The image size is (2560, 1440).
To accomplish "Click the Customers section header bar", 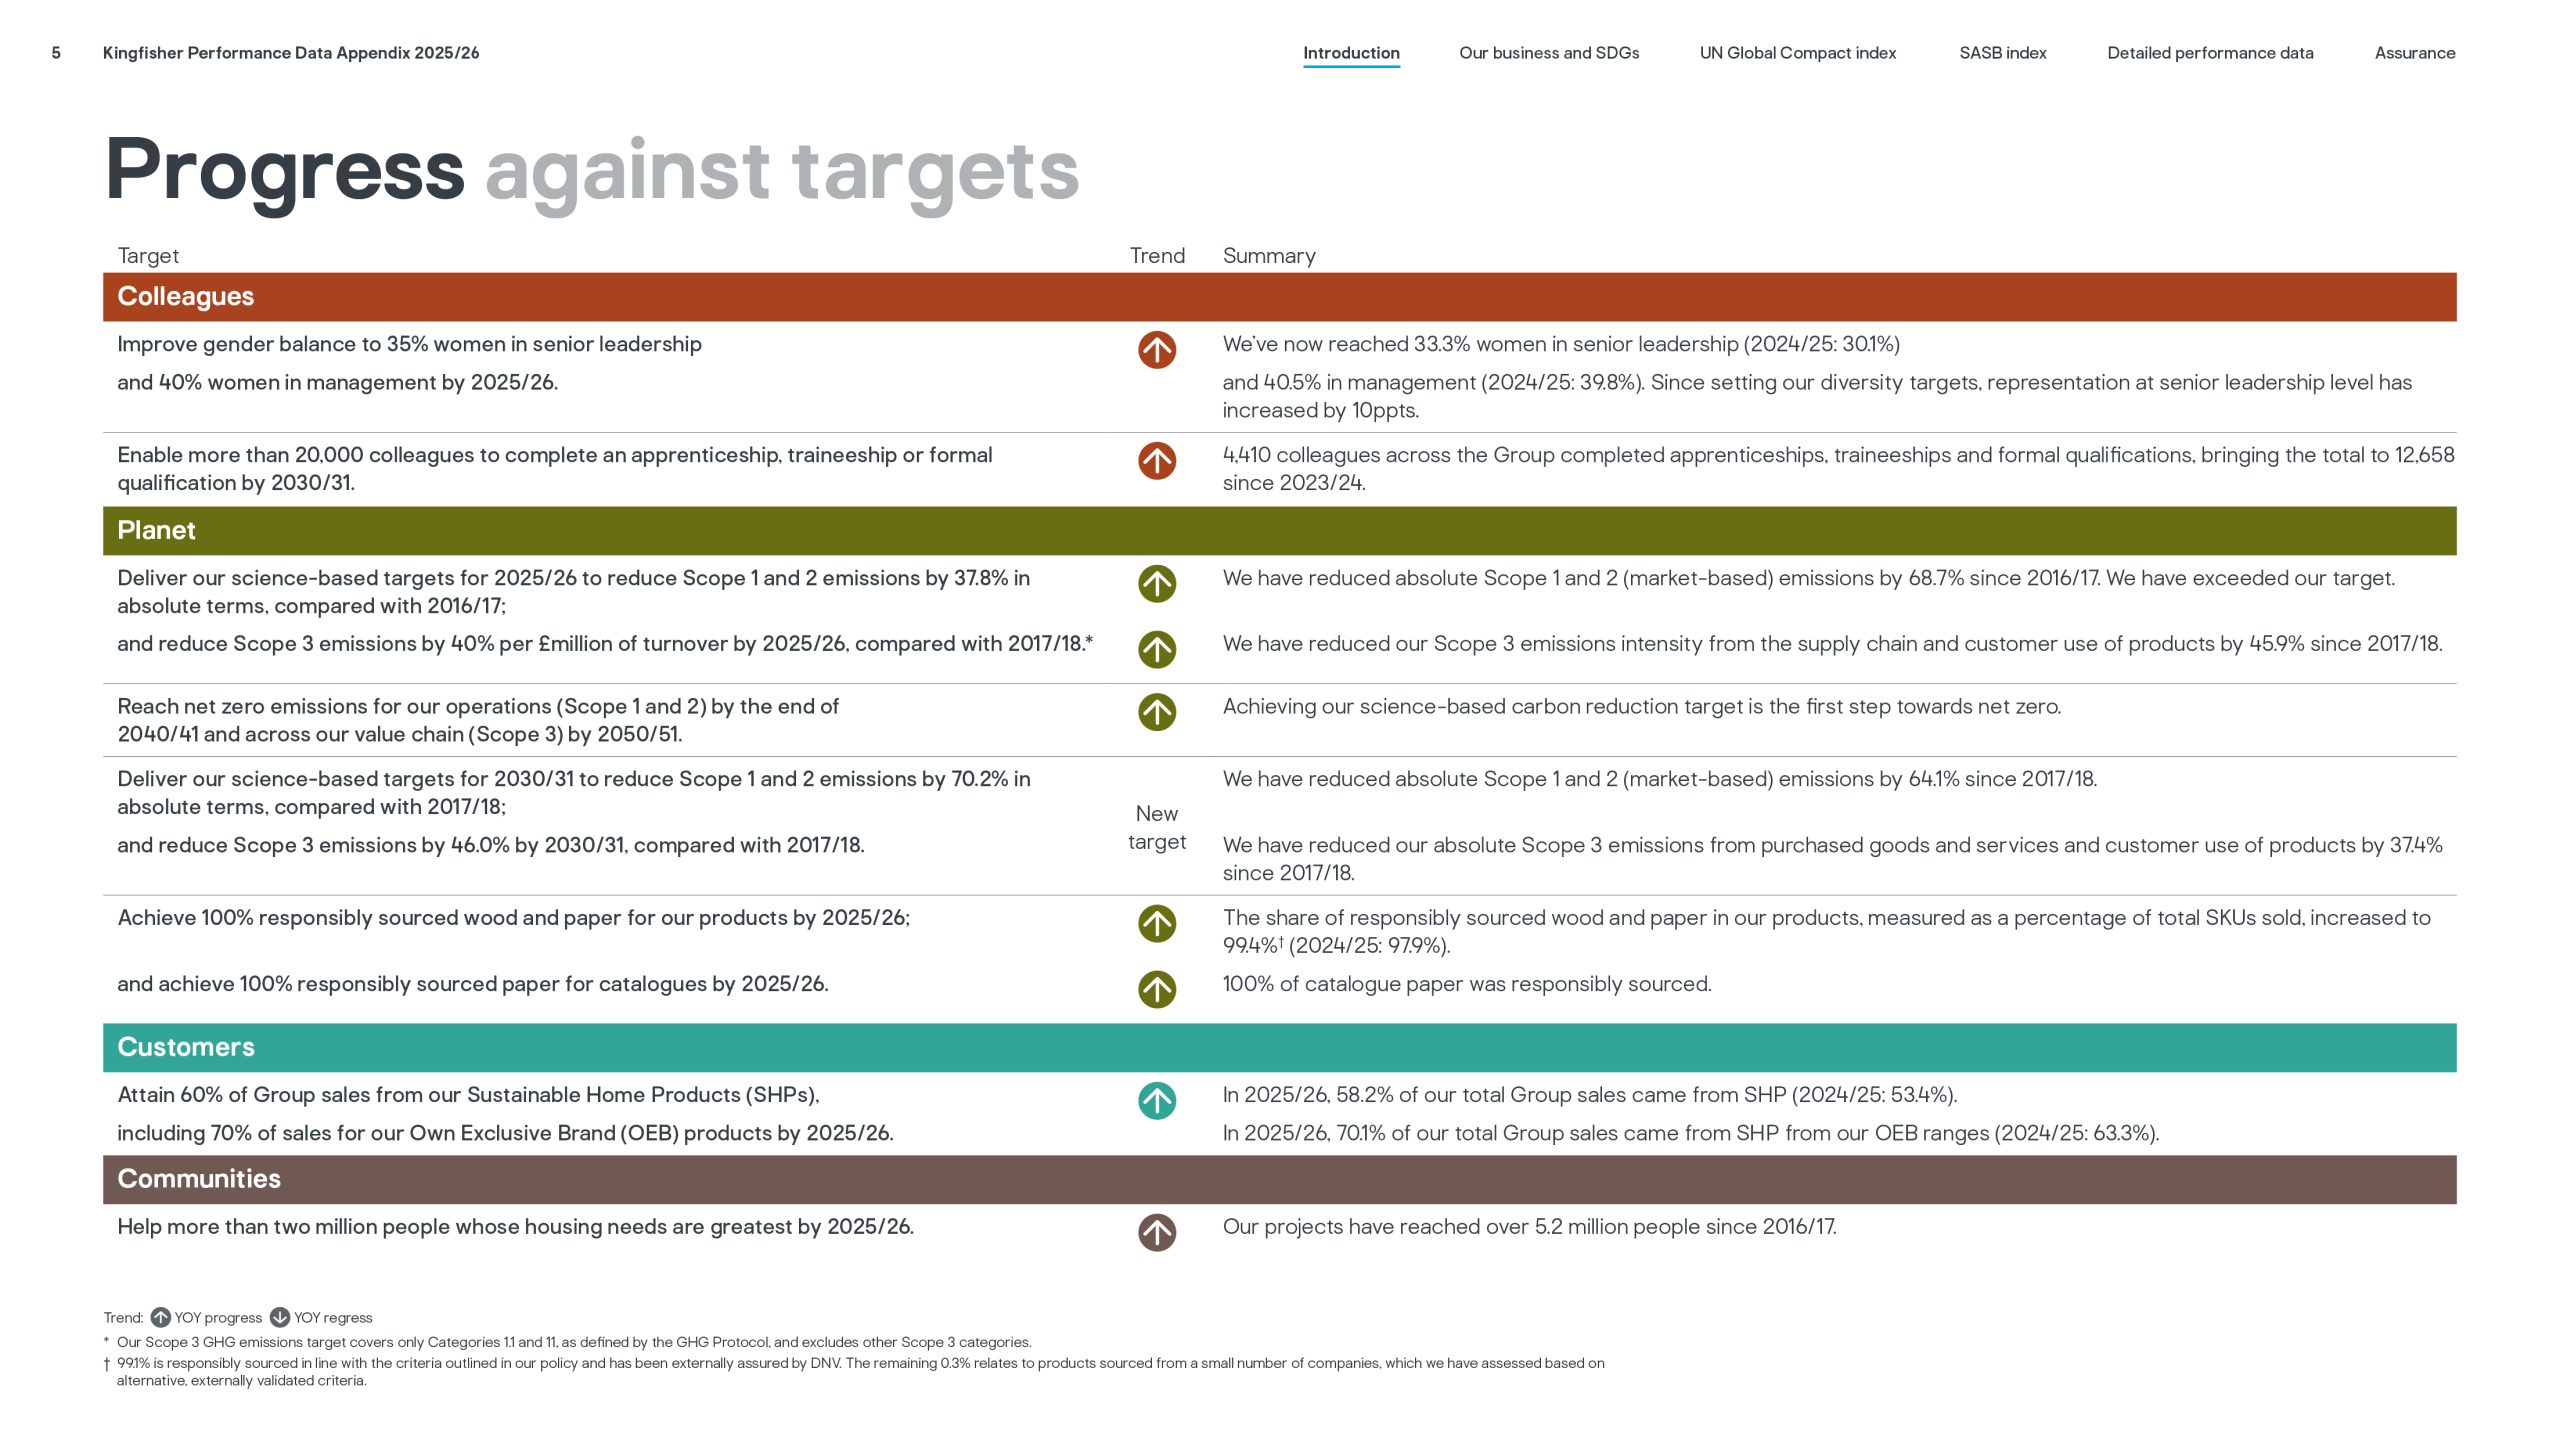I will tap(1280, 1048).
